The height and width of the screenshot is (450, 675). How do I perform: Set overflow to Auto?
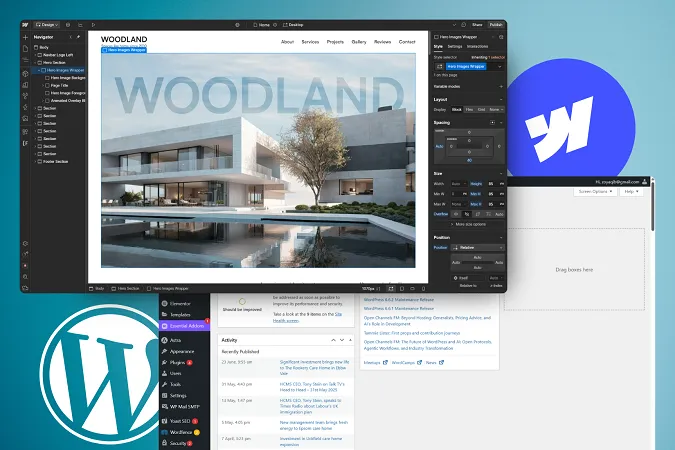click(x=499, y=214)
